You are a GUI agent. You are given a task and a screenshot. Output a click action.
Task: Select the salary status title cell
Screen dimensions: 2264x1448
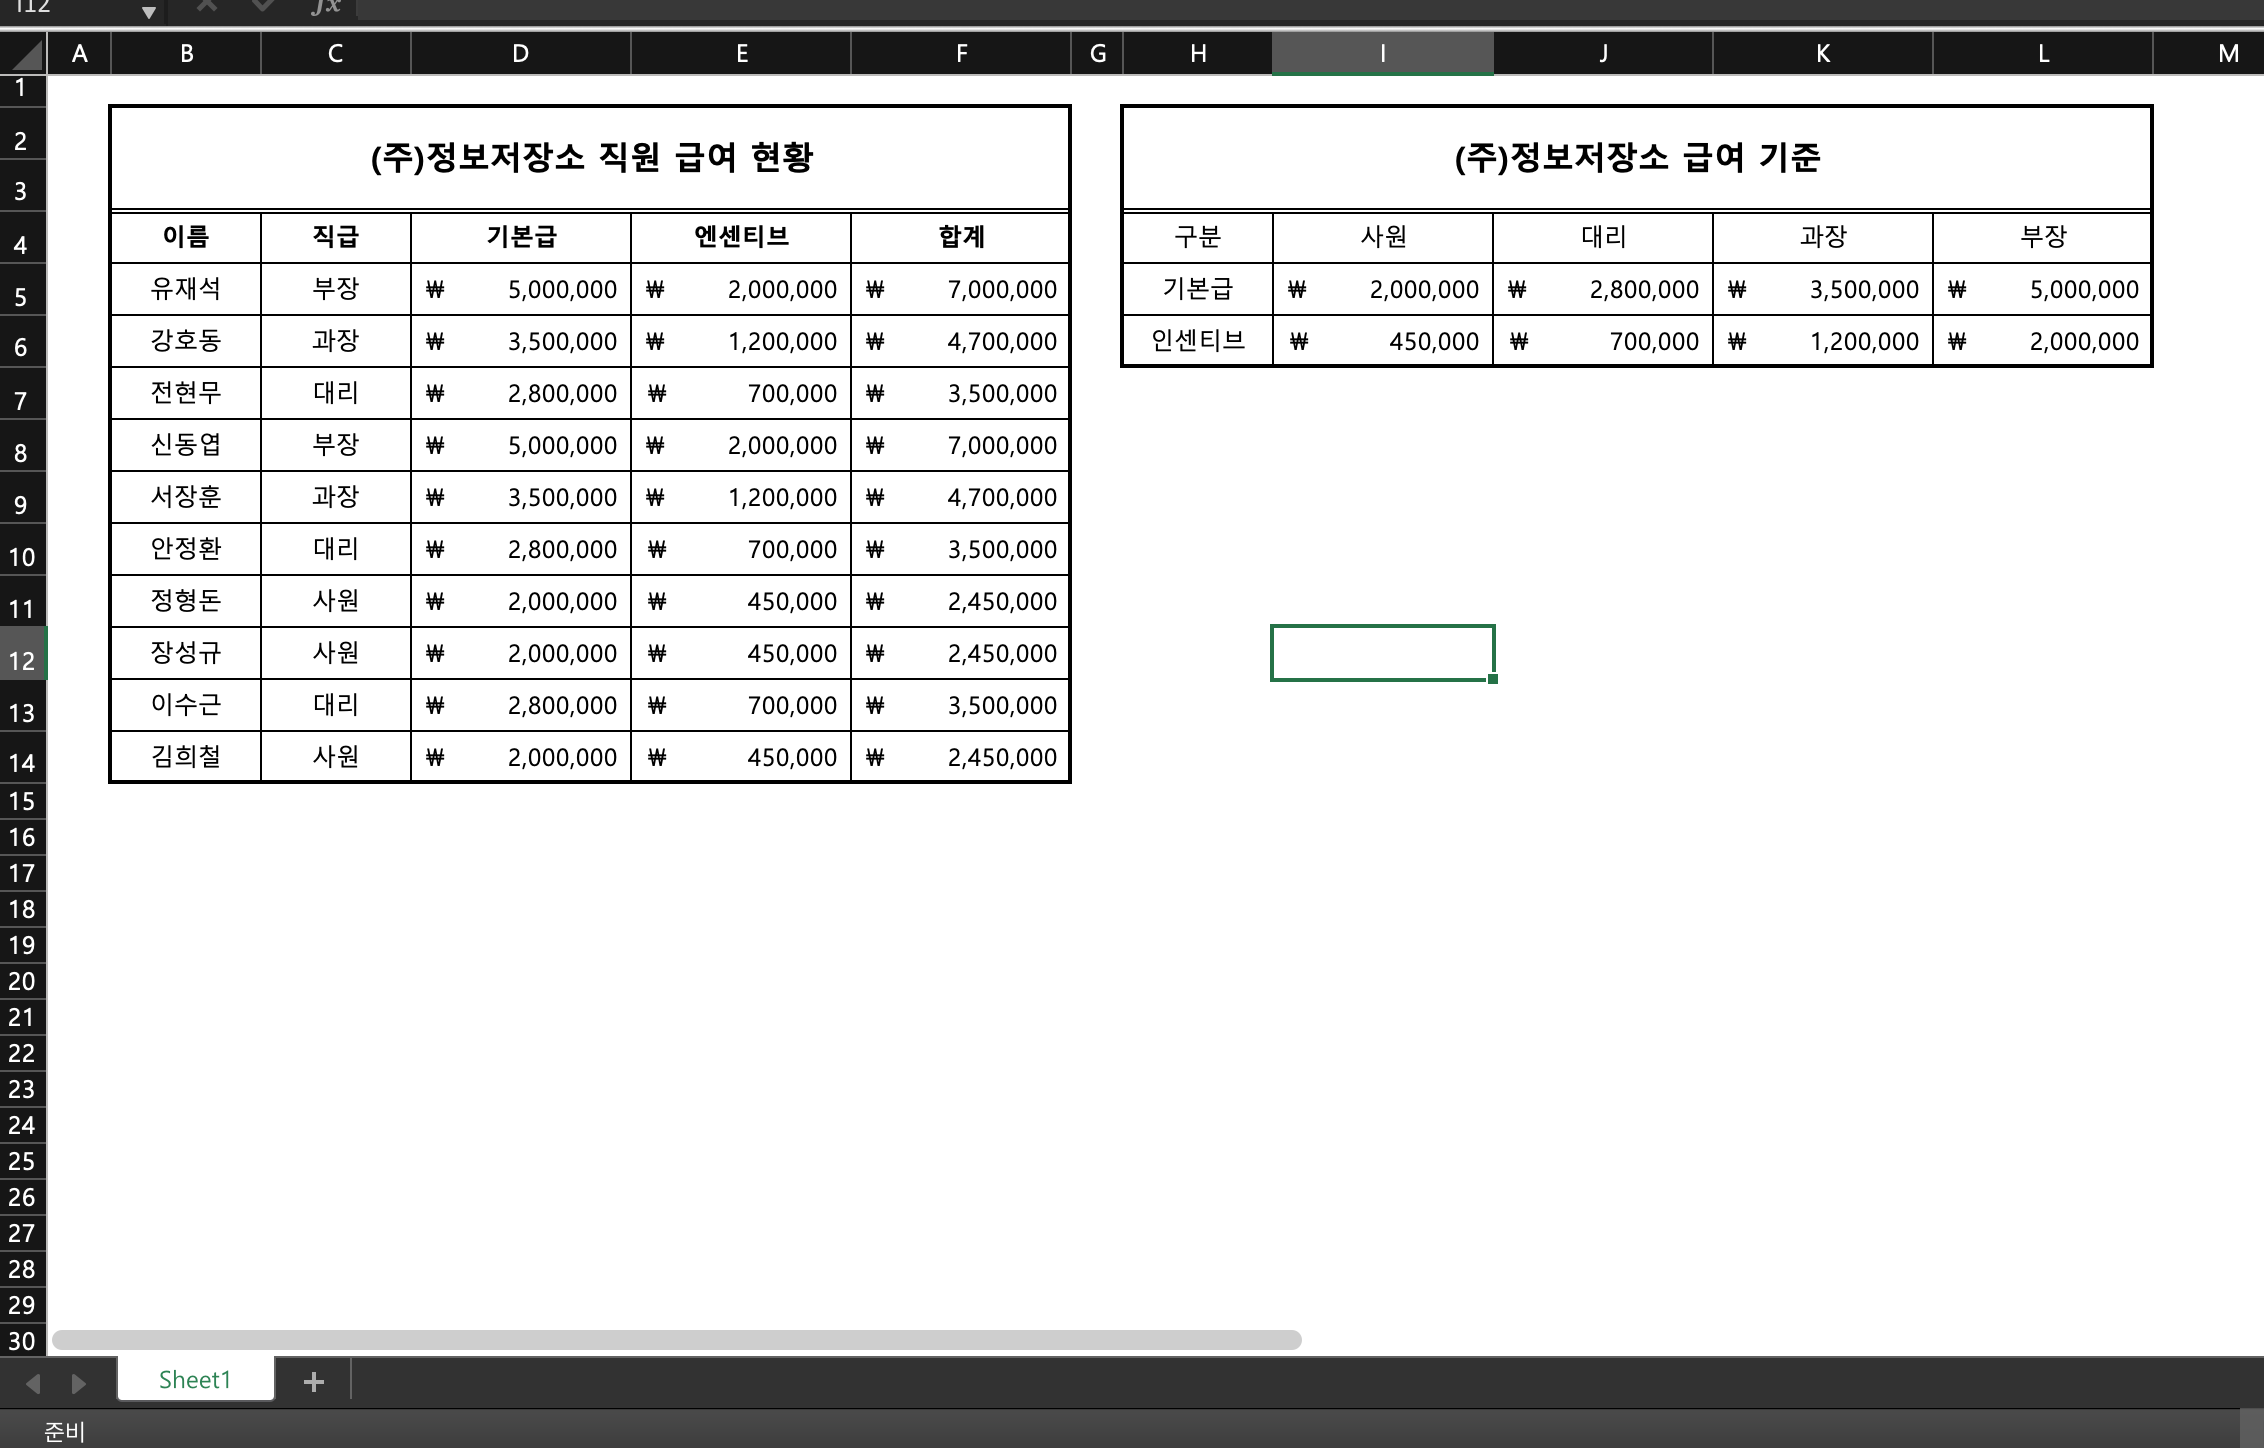pyautogui.click(x=590, y=158)
